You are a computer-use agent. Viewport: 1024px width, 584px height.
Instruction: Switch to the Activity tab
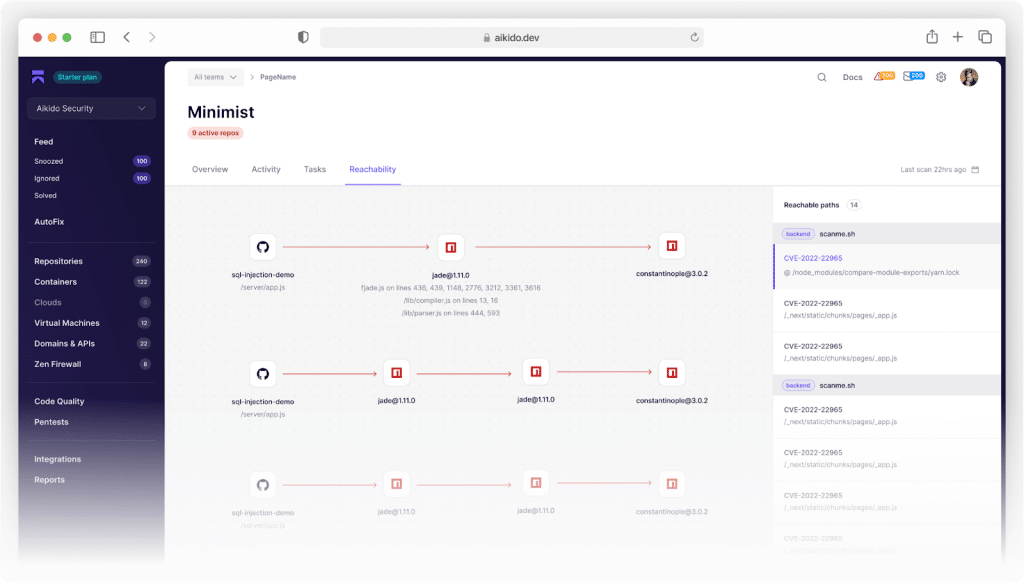coord(266,169)
